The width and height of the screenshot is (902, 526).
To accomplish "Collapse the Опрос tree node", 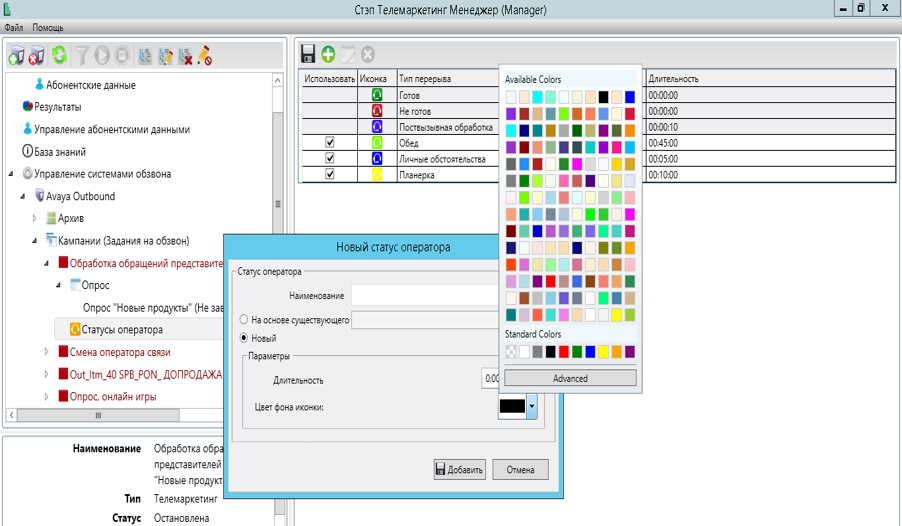I will coord(58,285).
